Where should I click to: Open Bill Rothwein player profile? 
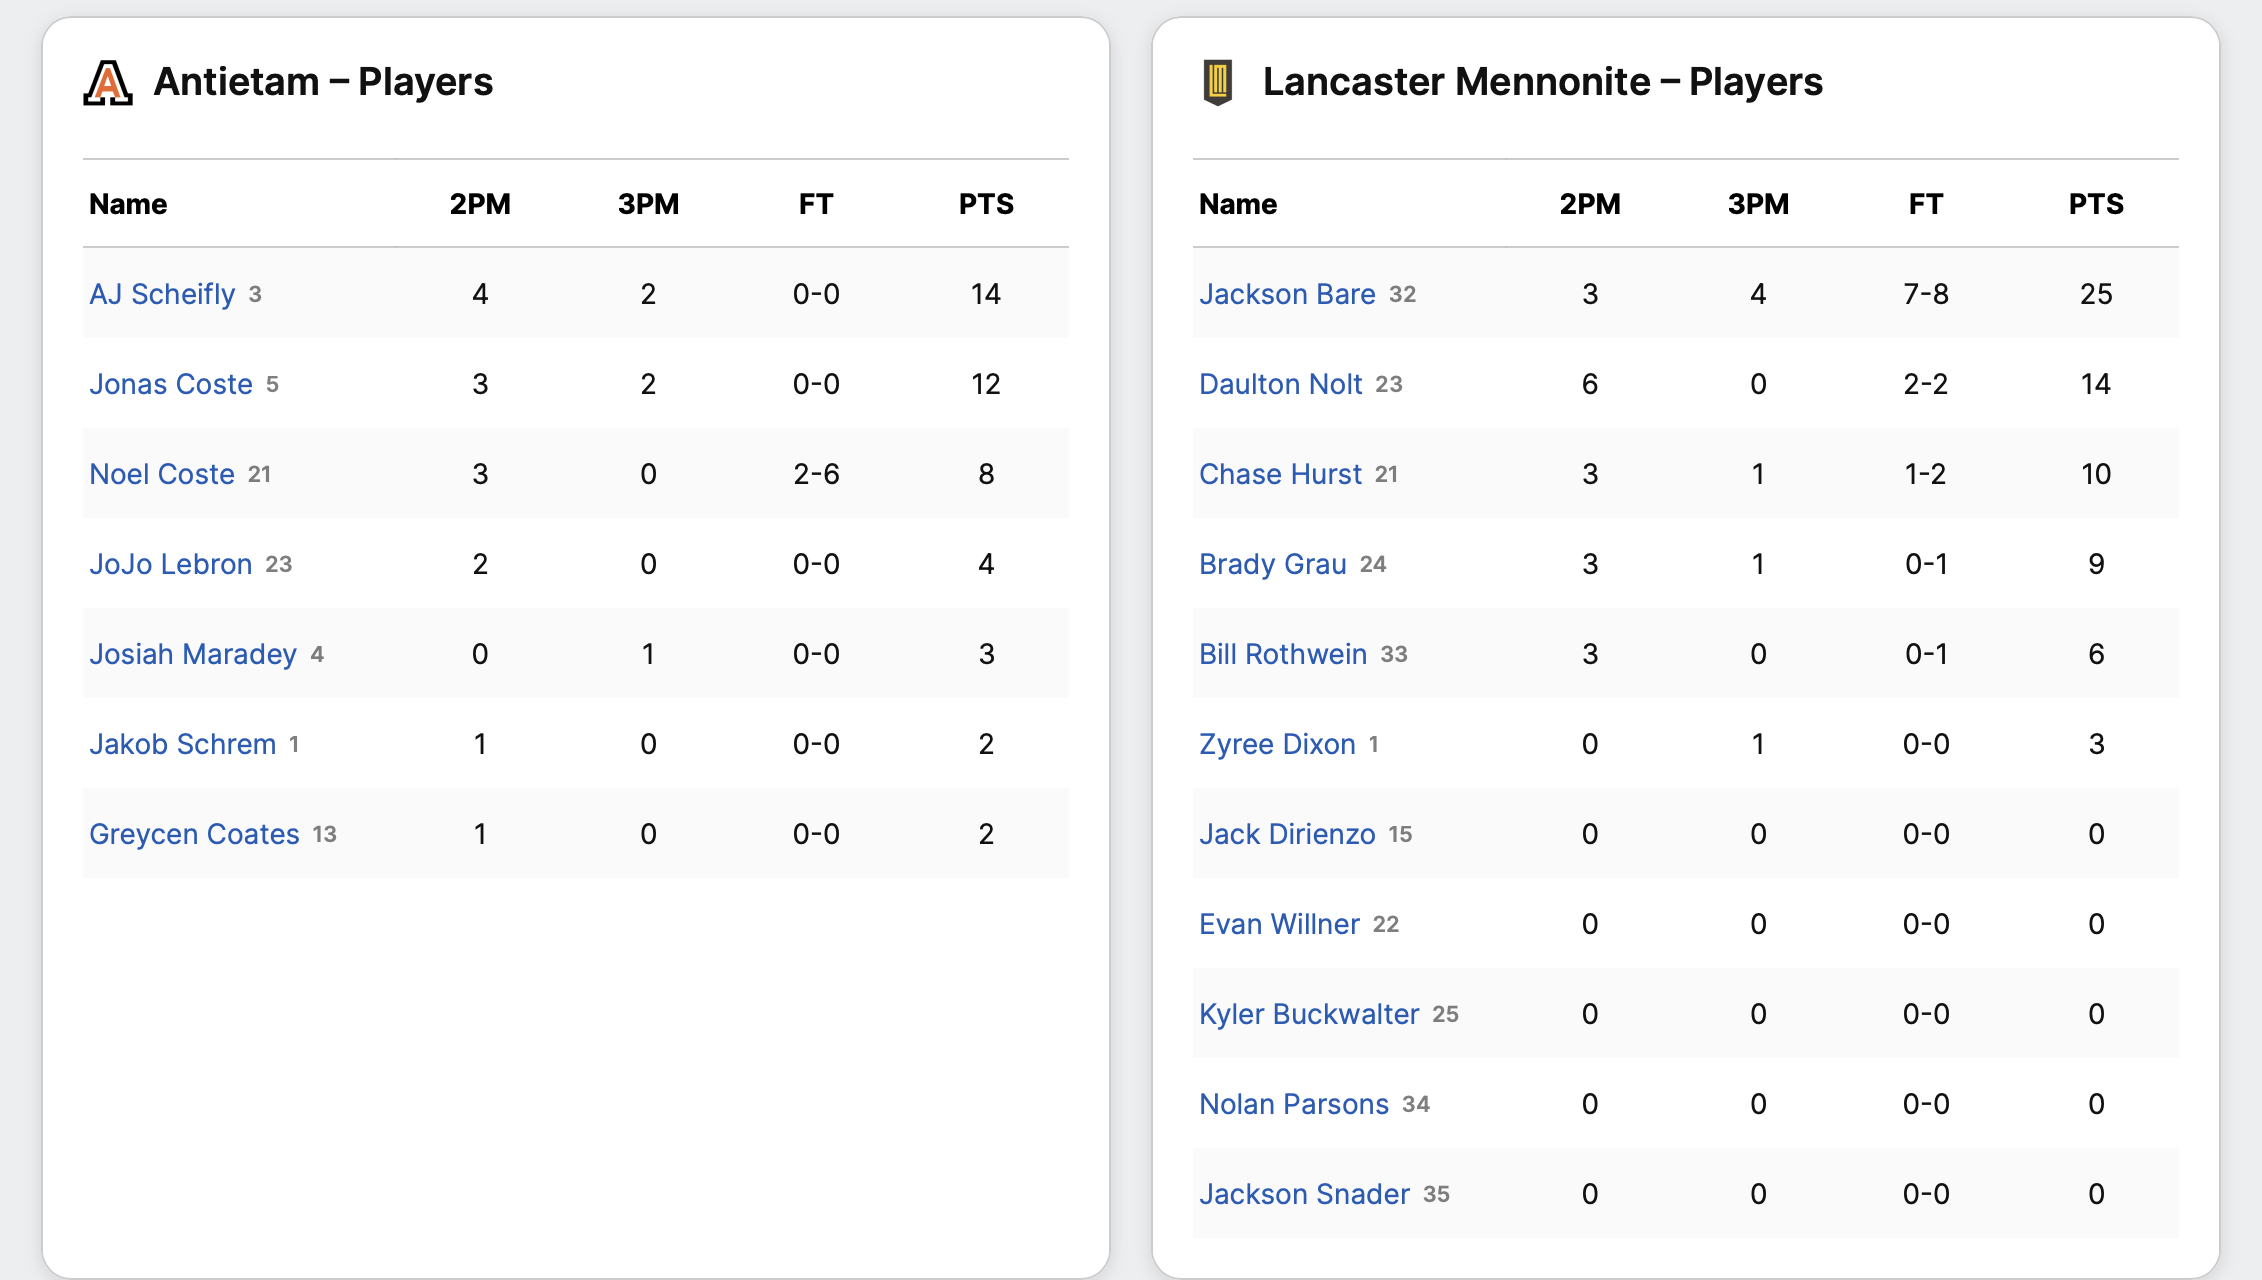(x=1283, y=654)
